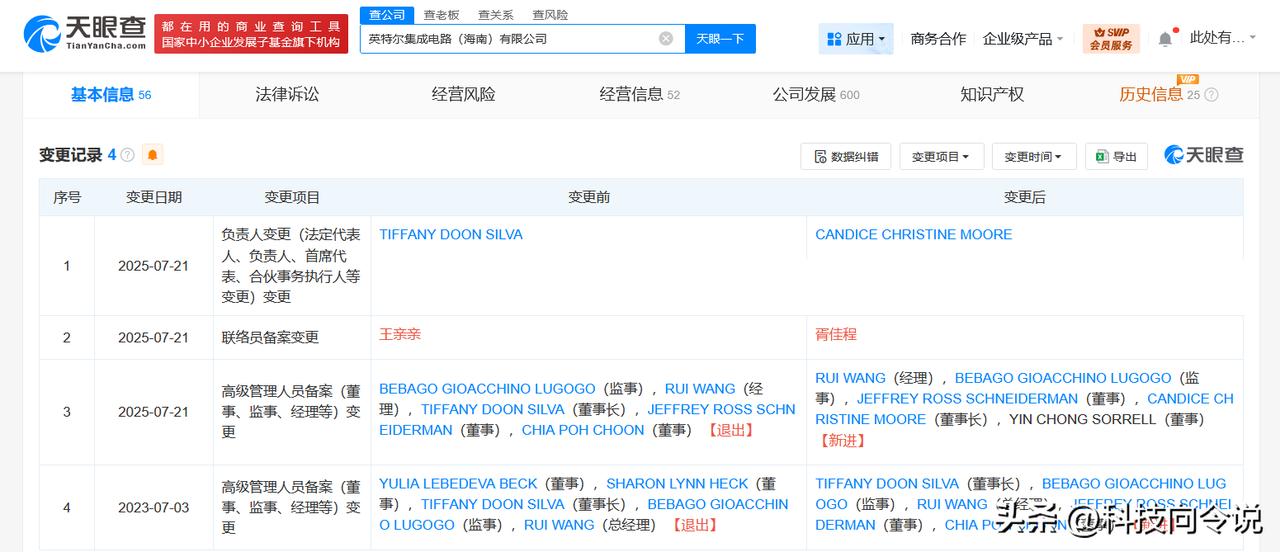Clear the search box with X icon
The image size is (1280, 552).
click(666, 38)
